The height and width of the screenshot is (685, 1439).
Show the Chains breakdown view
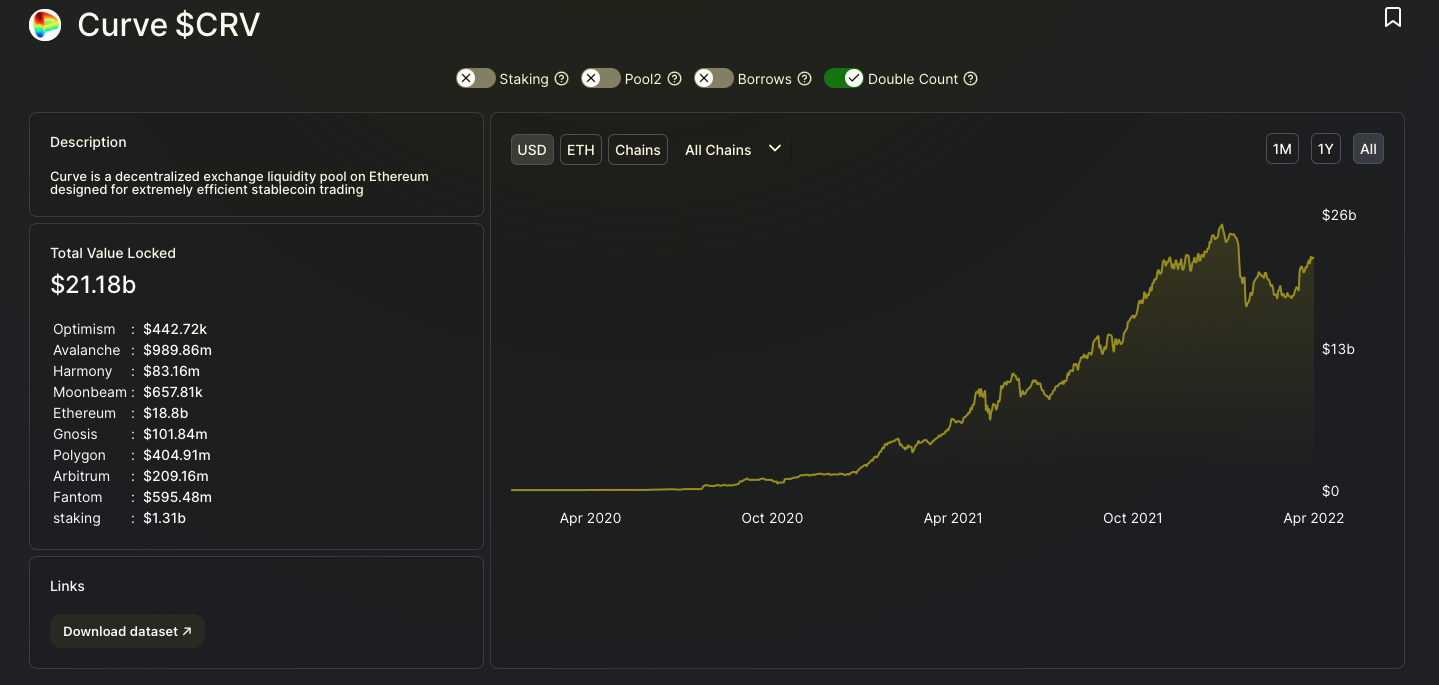pyautogui.click(x=638, y=149)
